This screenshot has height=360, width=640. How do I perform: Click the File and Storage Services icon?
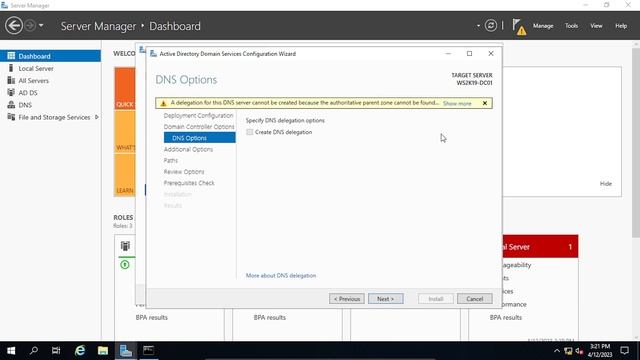pyautogui.click(x=11, y=117)
